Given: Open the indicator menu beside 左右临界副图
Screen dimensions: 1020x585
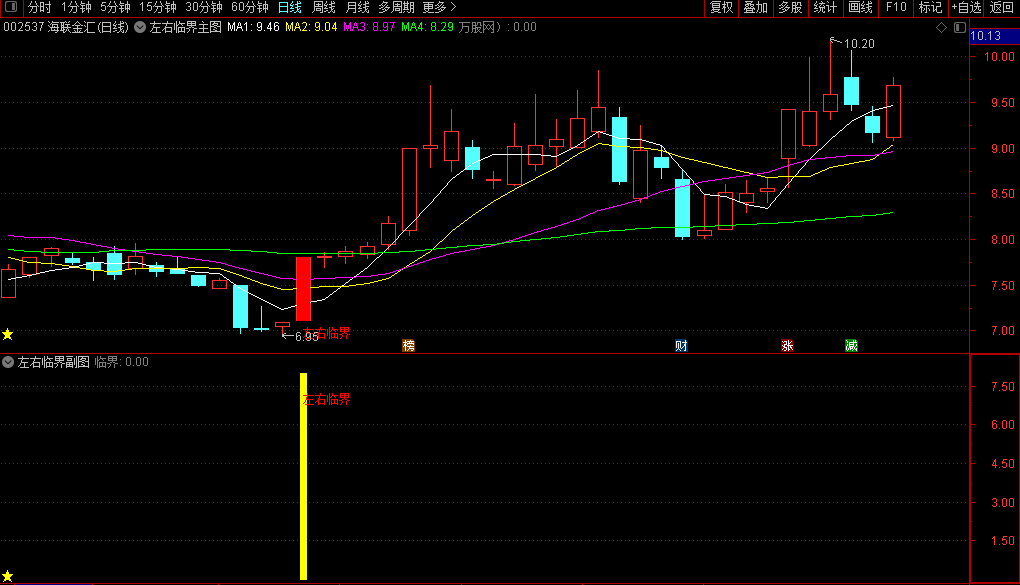Looking at the screenshot, I should (x=8, y=362).
